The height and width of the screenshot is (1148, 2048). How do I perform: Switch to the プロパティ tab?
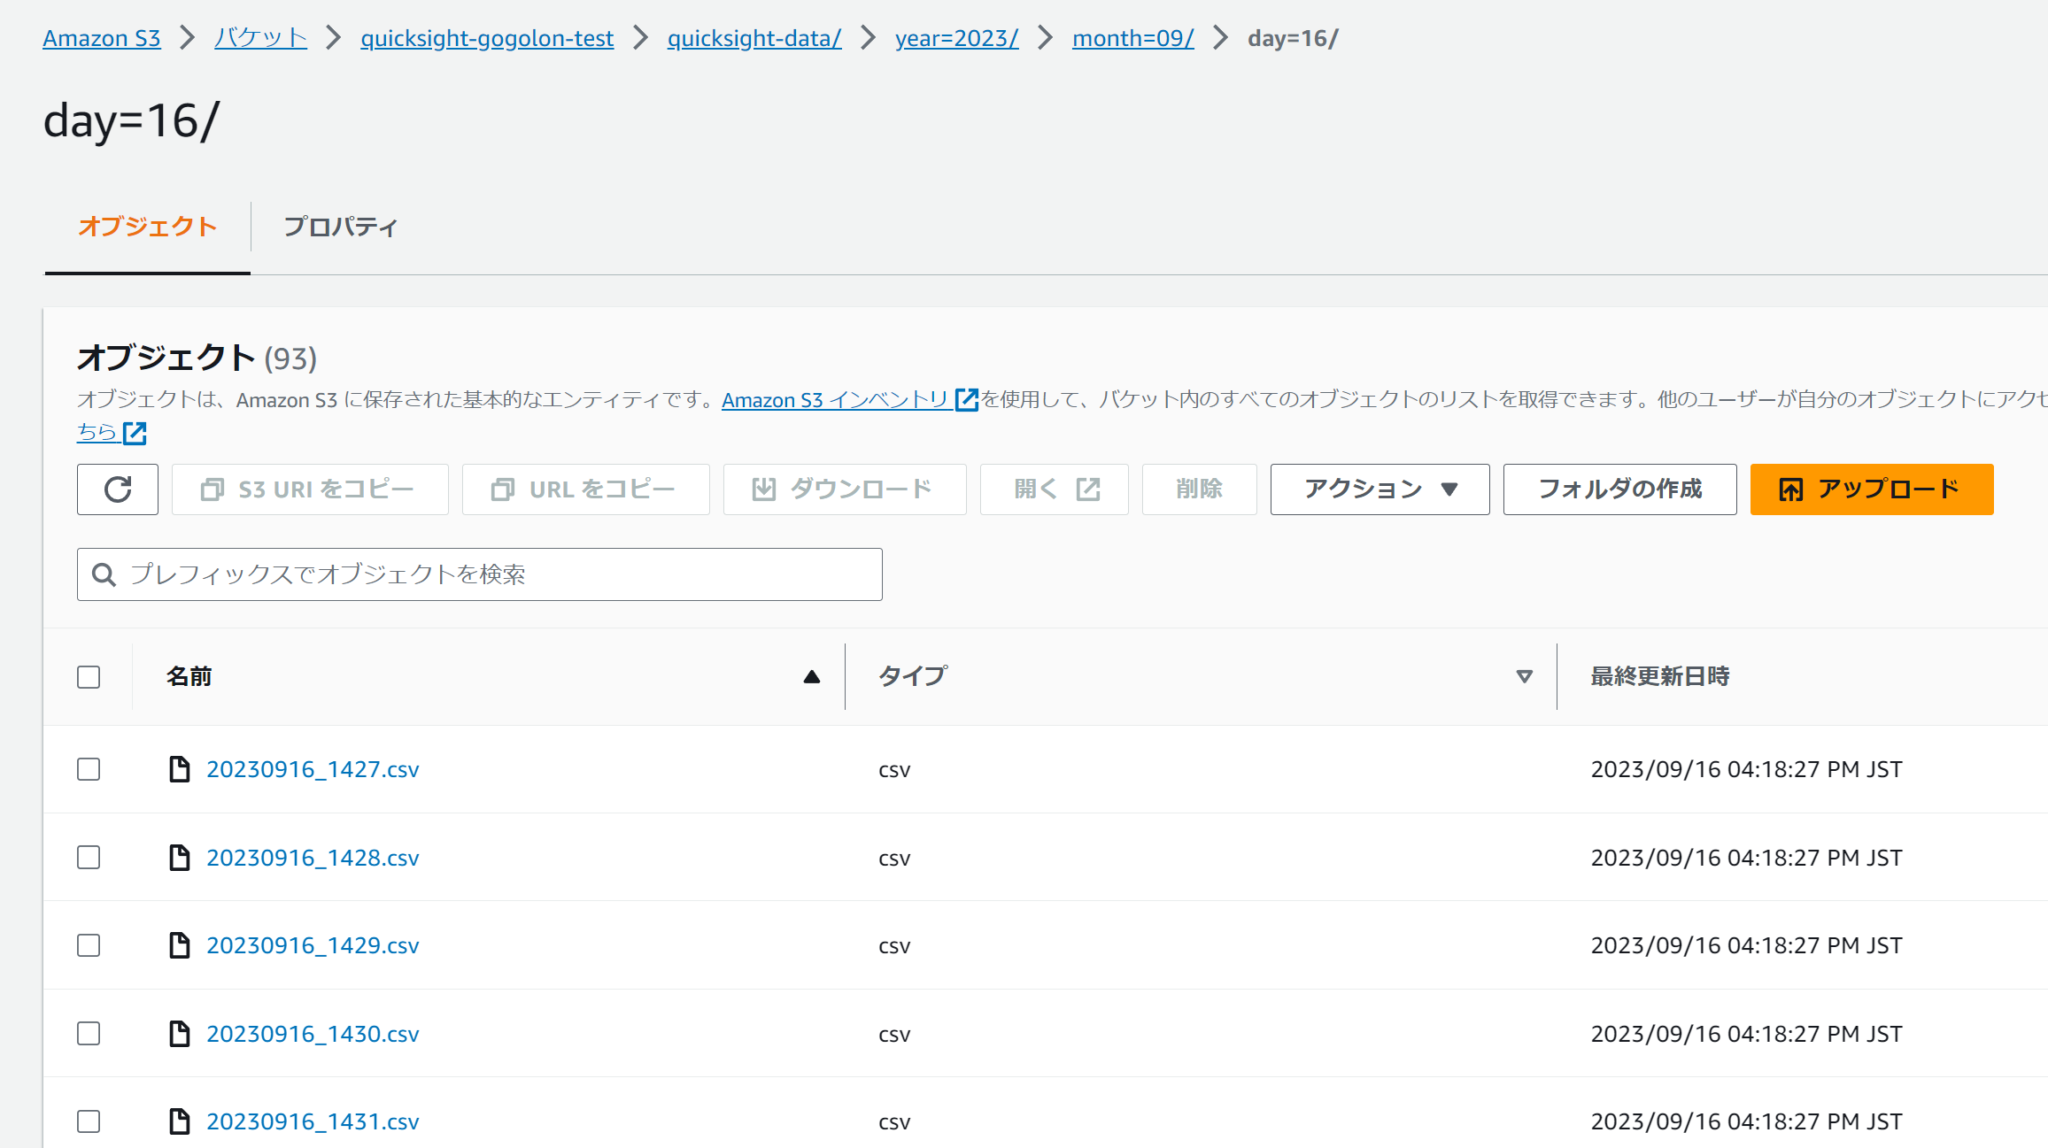coord(340,227)
